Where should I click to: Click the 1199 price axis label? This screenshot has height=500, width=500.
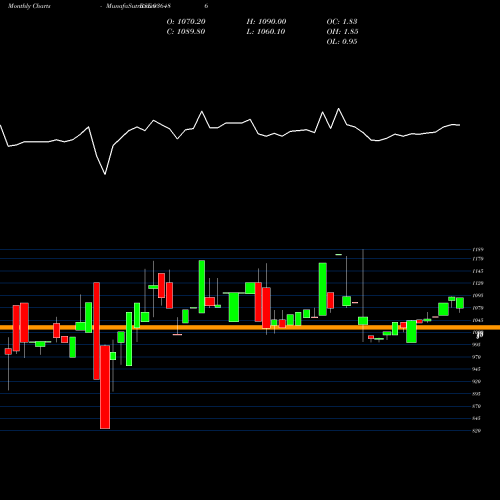[478, 249]
